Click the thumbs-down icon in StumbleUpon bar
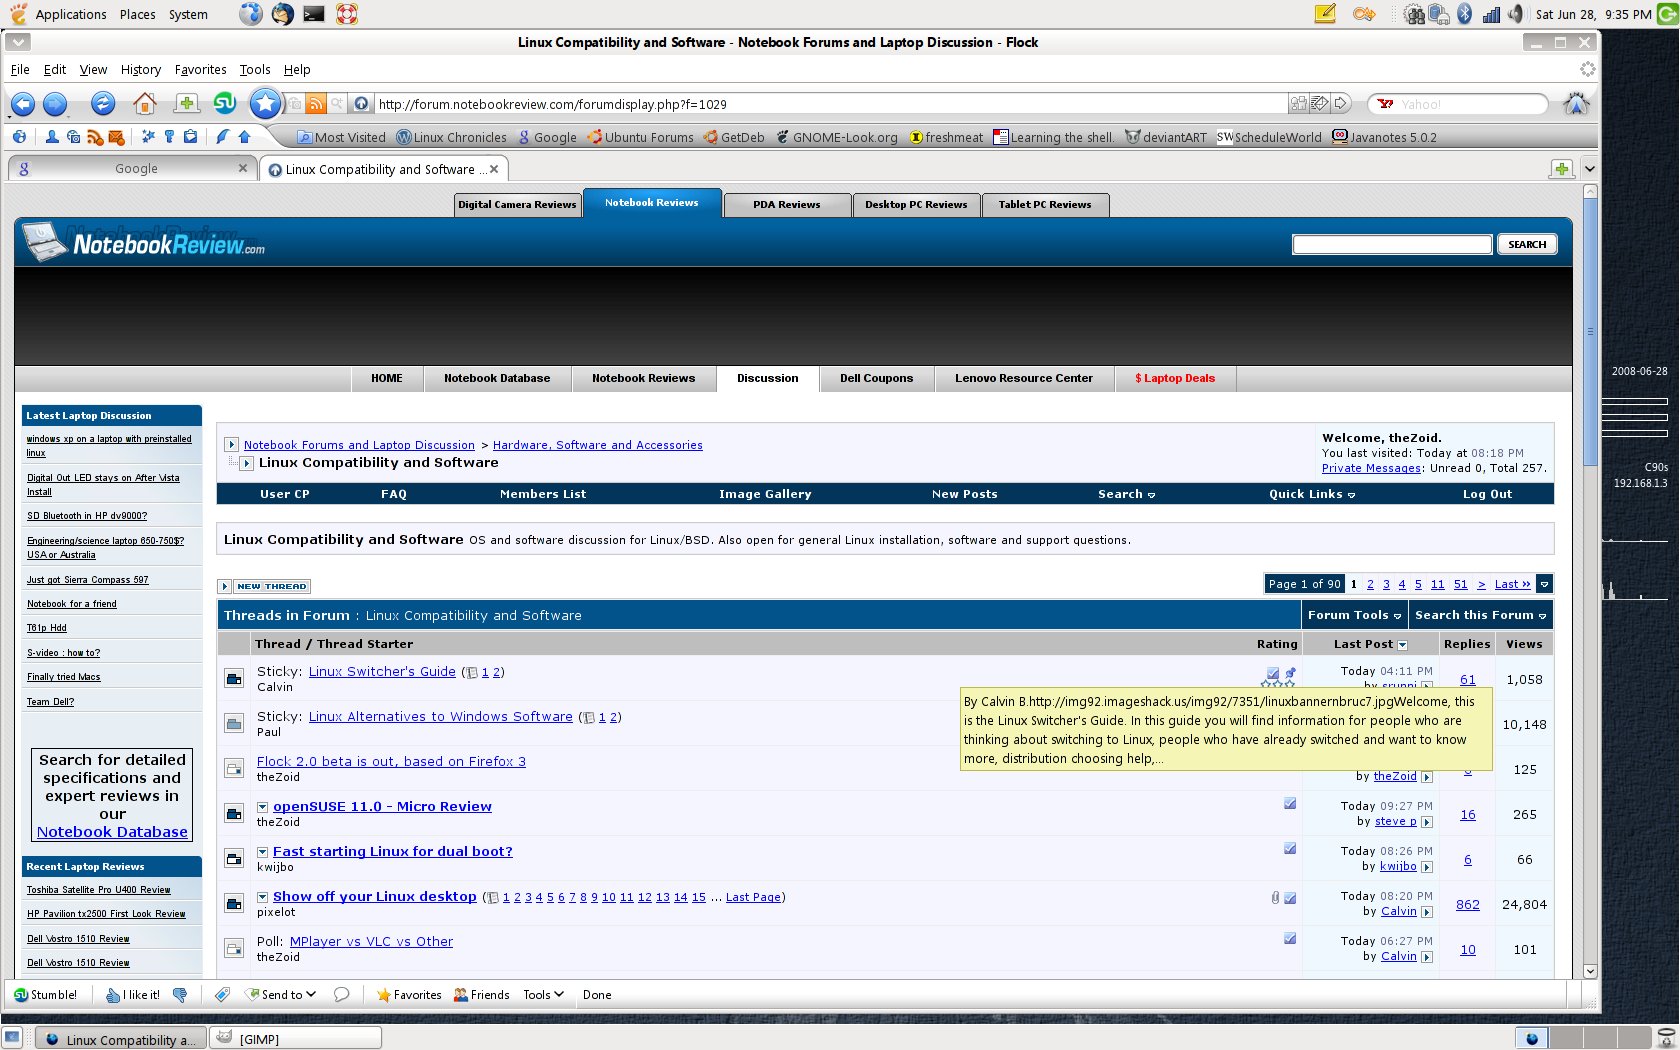Image resolution: width=1680 pixels, height=1050 pixels. click(180, 995)
